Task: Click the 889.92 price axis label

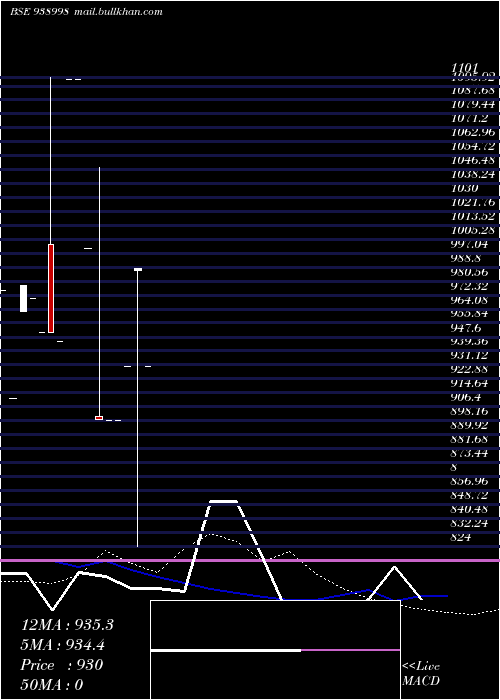Action: 470,425
